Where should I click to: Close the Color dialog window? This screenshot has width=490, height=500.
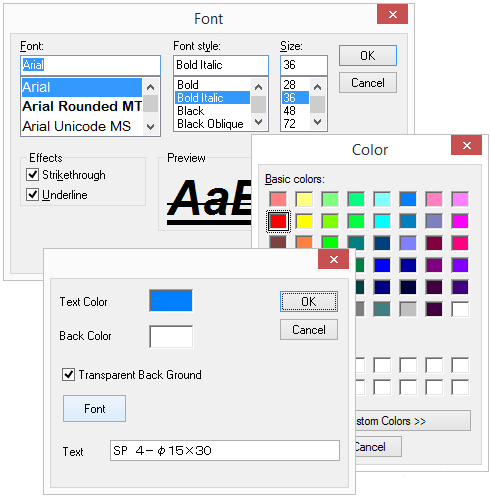tap(466, 145)
